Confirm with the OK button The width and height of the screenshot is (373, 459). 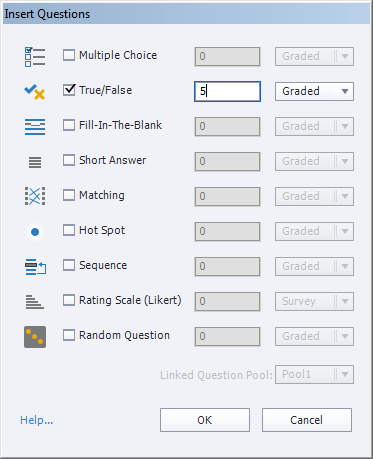205,420
